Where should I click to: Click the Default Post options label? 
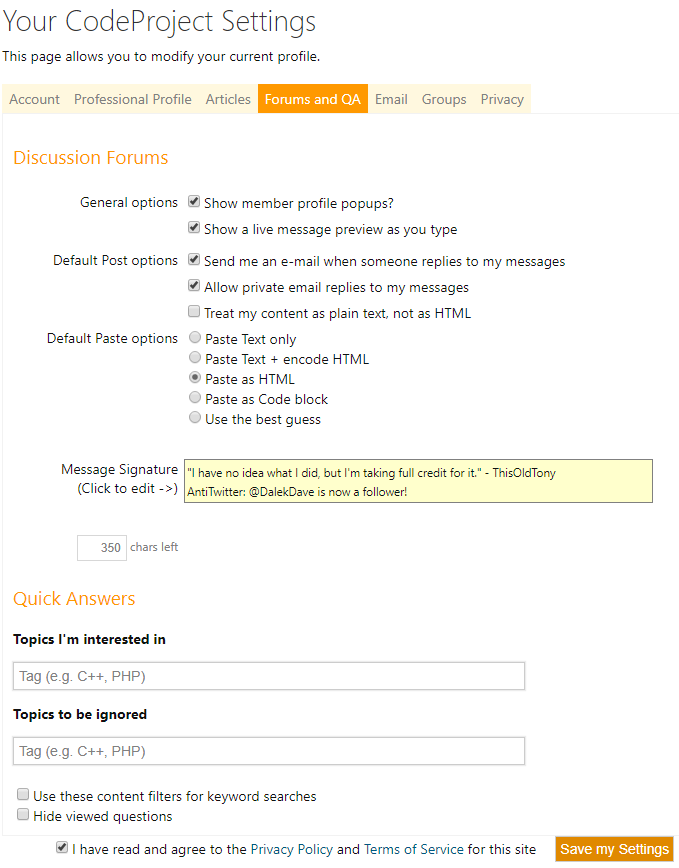tap(116, 260)
